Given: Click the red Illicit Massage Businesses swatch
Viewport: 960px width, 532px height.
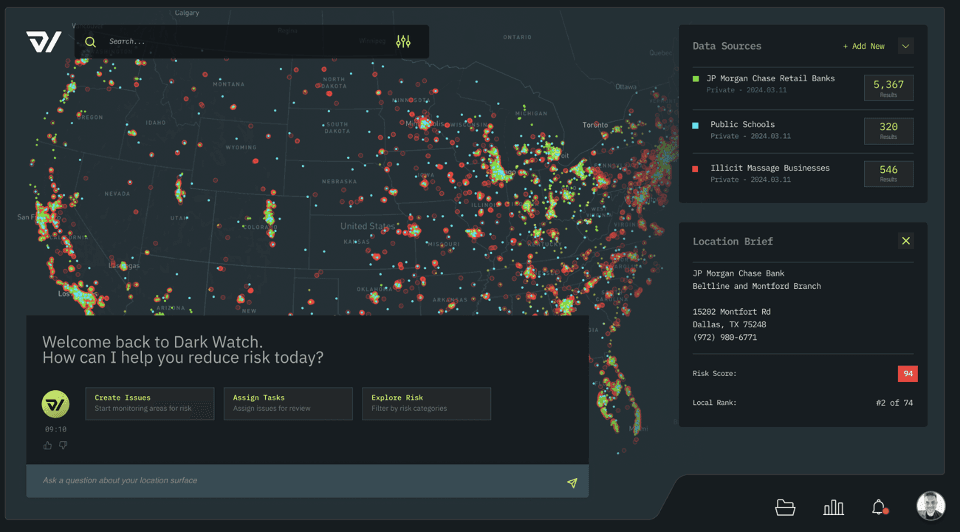Looking at the screenshot, I should pos(696,169).
